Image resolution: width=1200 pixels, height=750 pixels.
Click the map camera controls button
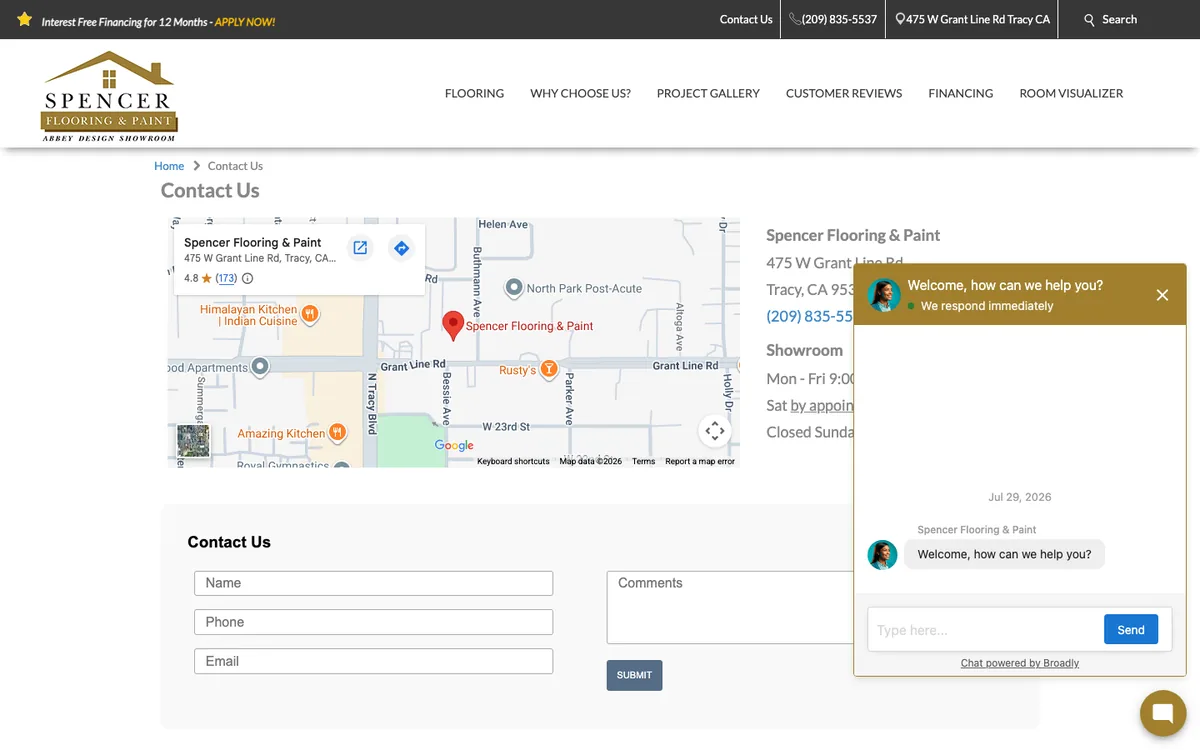[715, 431]
